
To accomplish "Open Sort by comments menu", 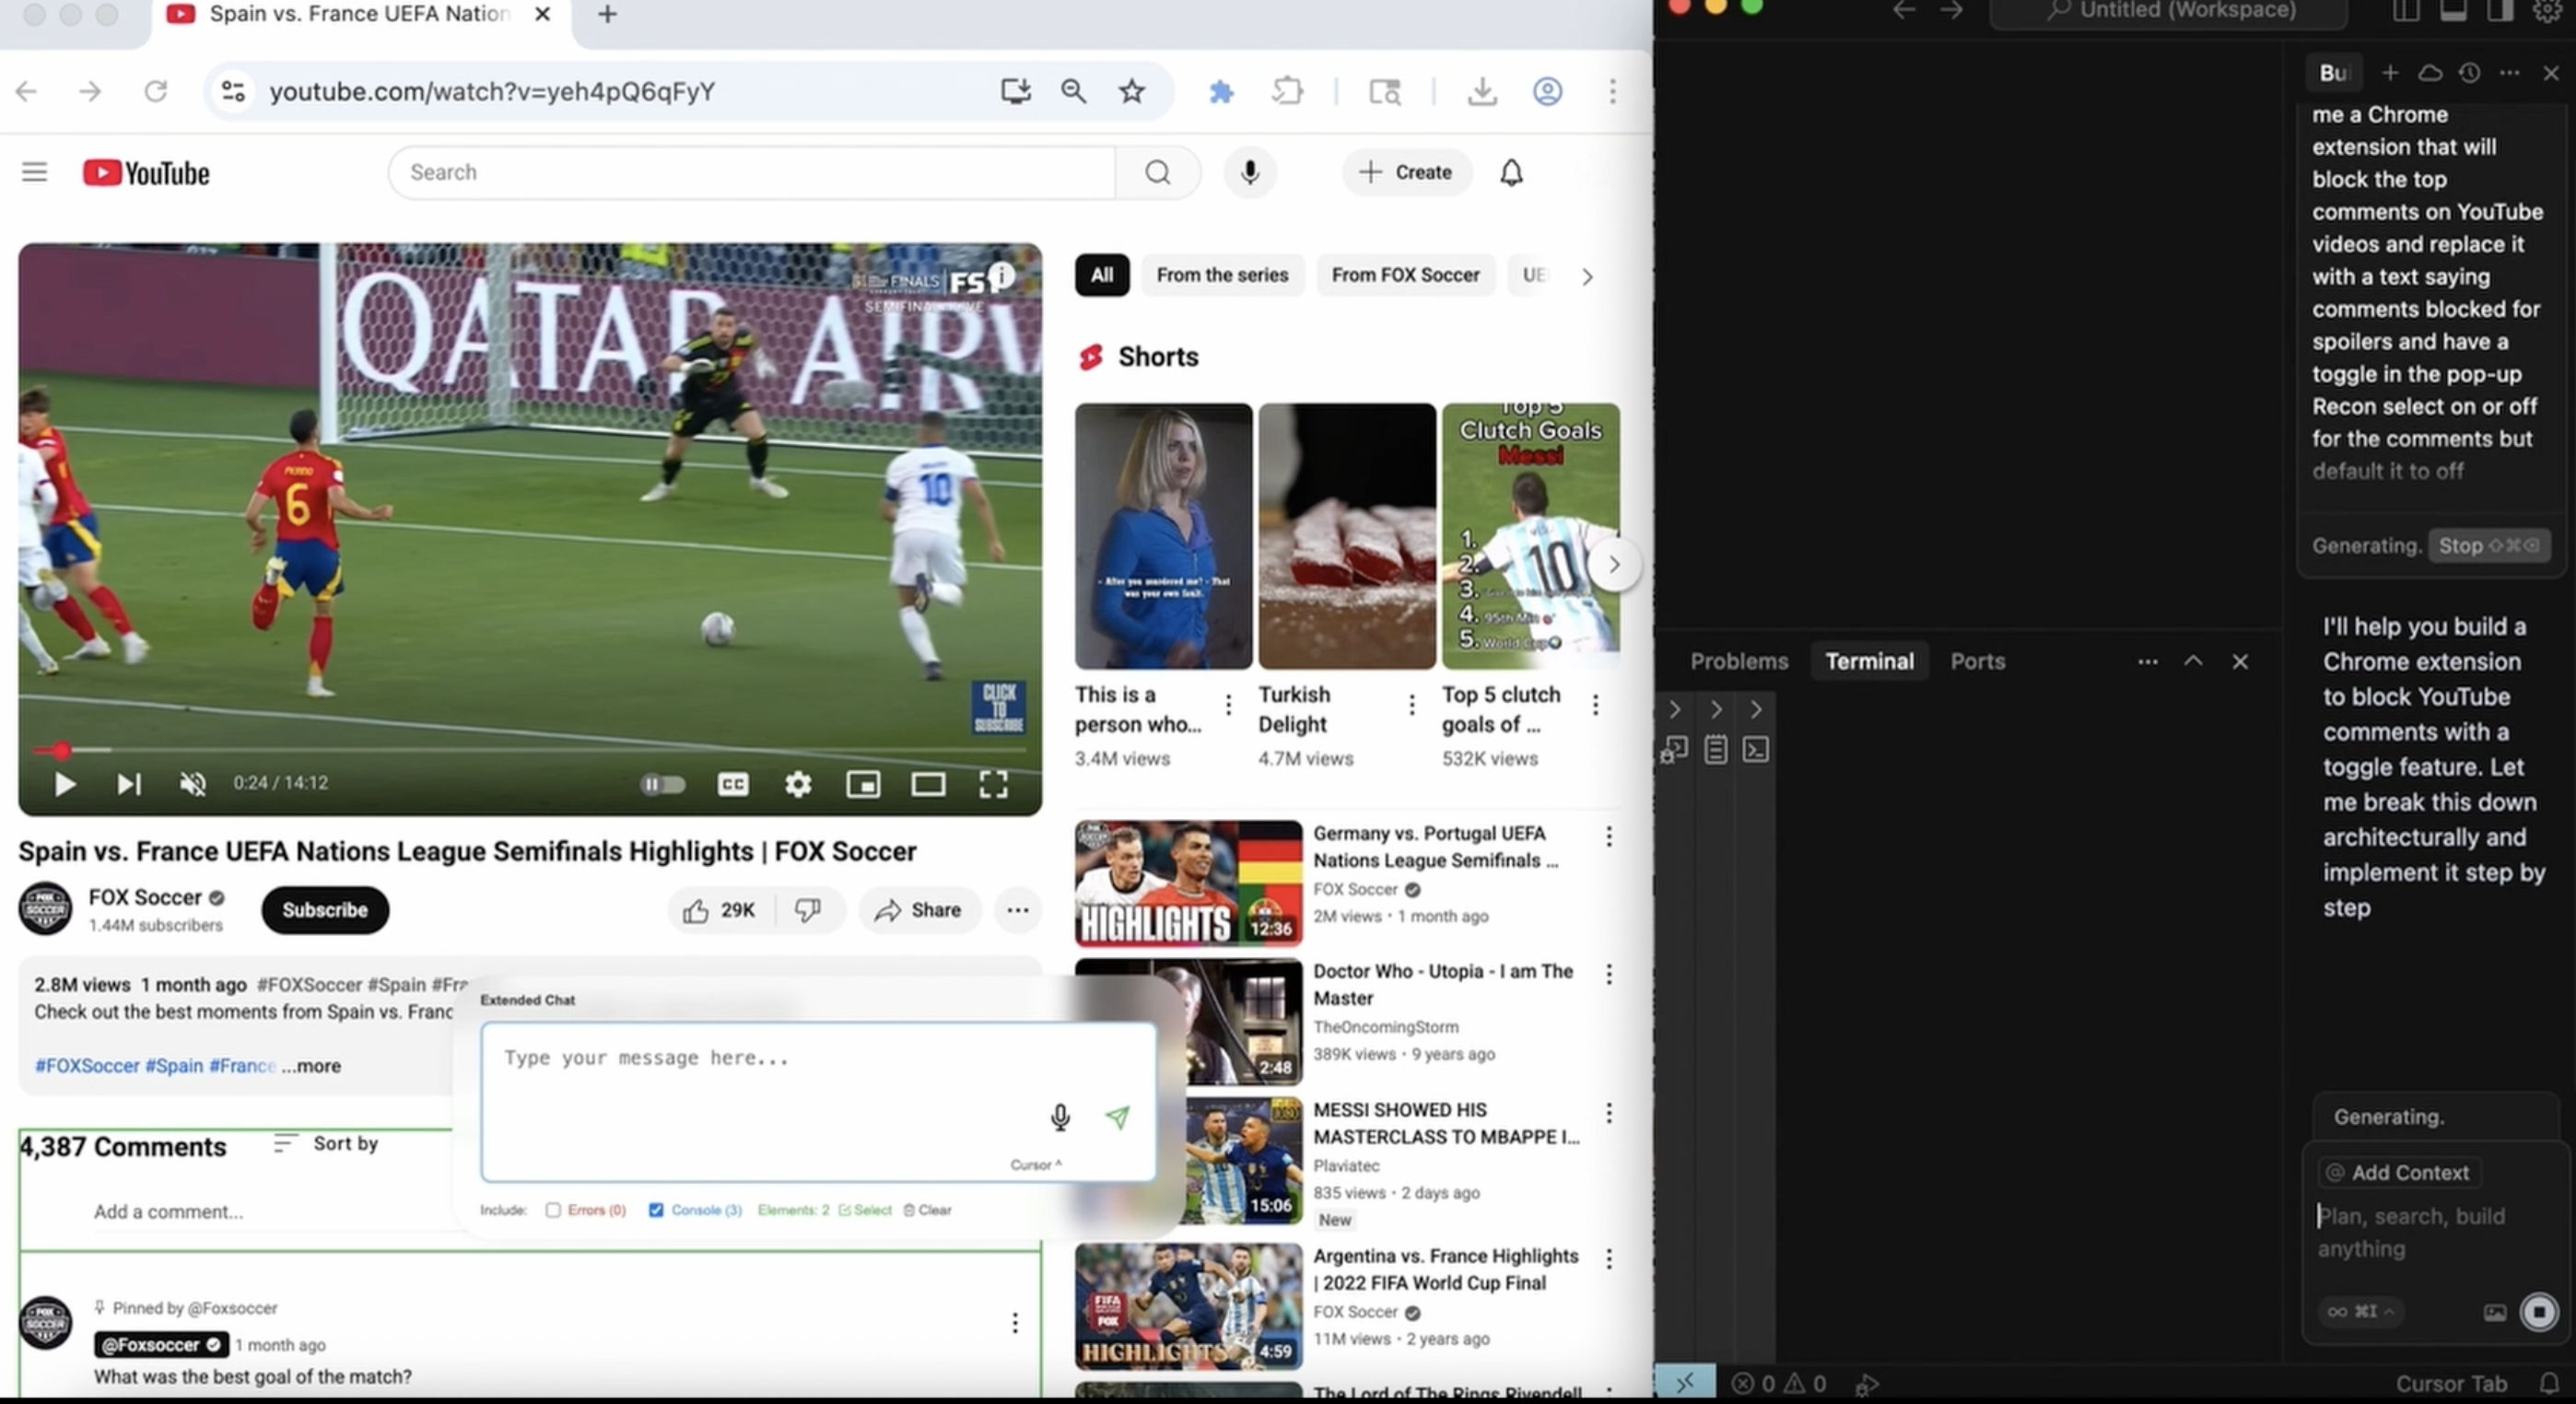I will (x=326, y=1143).
